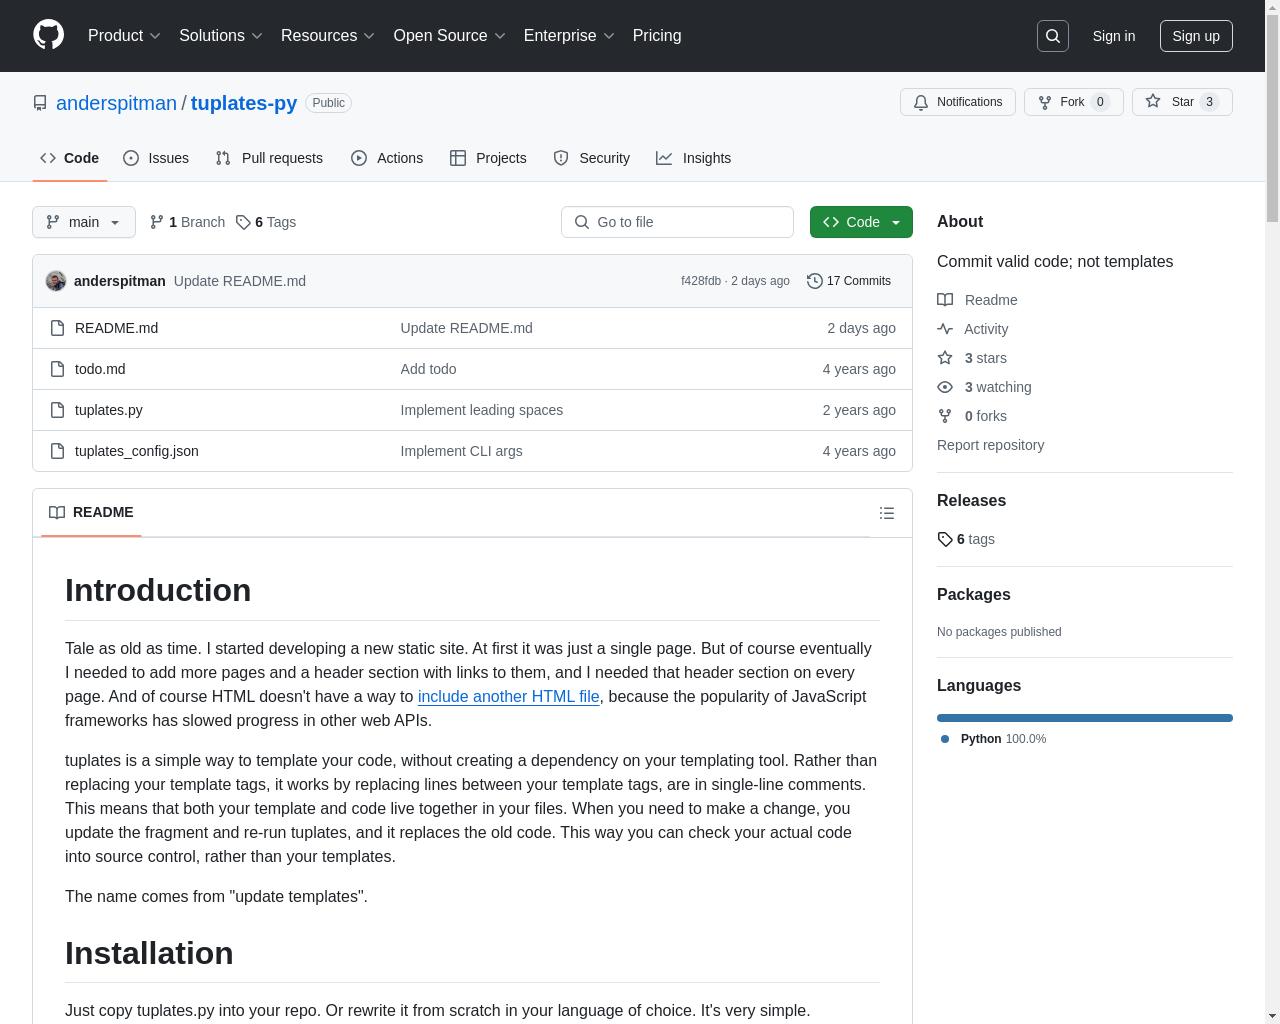Open the main branch dropdown

84,222
